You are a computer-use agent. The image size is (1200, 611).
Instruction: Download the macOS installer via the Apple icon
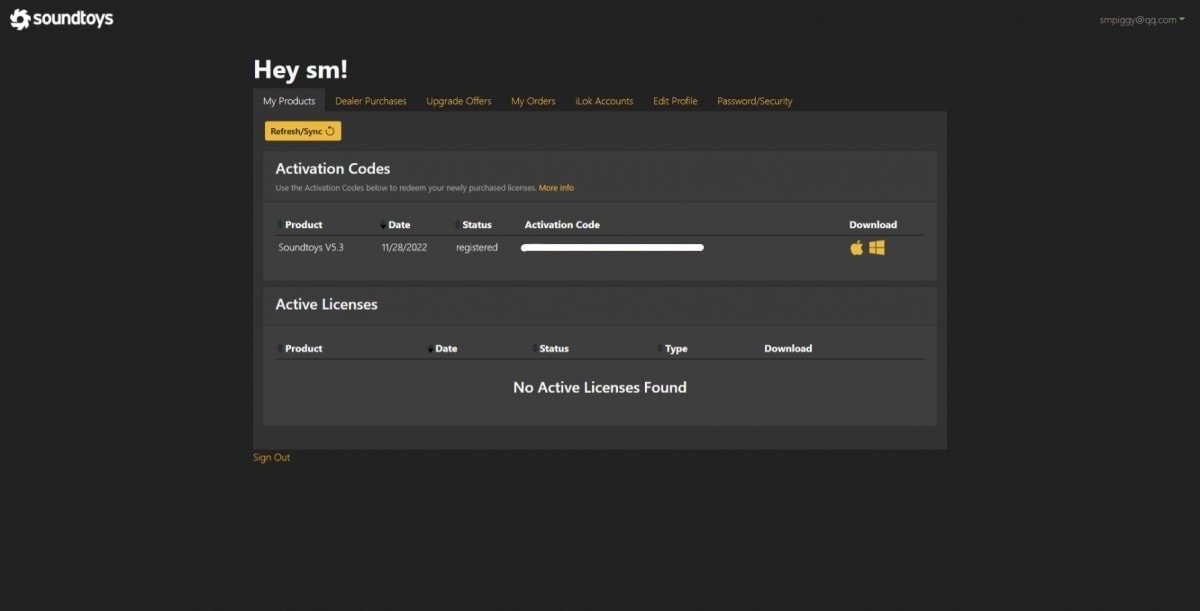tap(857, 248)
